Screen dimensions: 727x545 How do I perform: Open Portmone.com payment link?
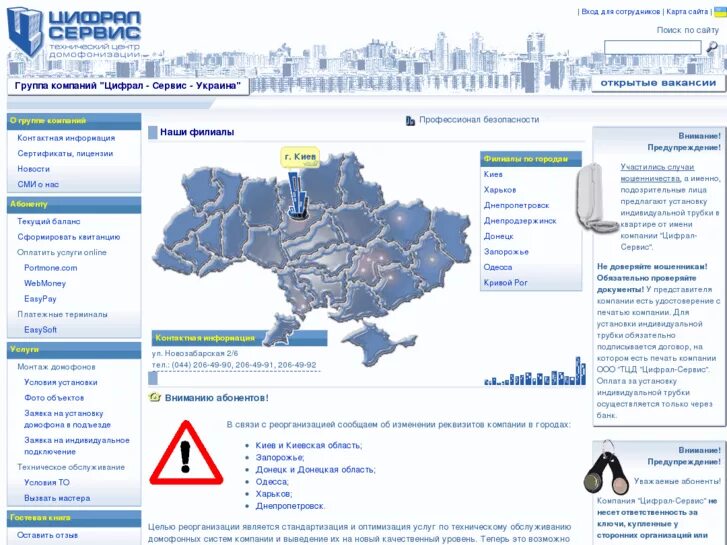51,268
